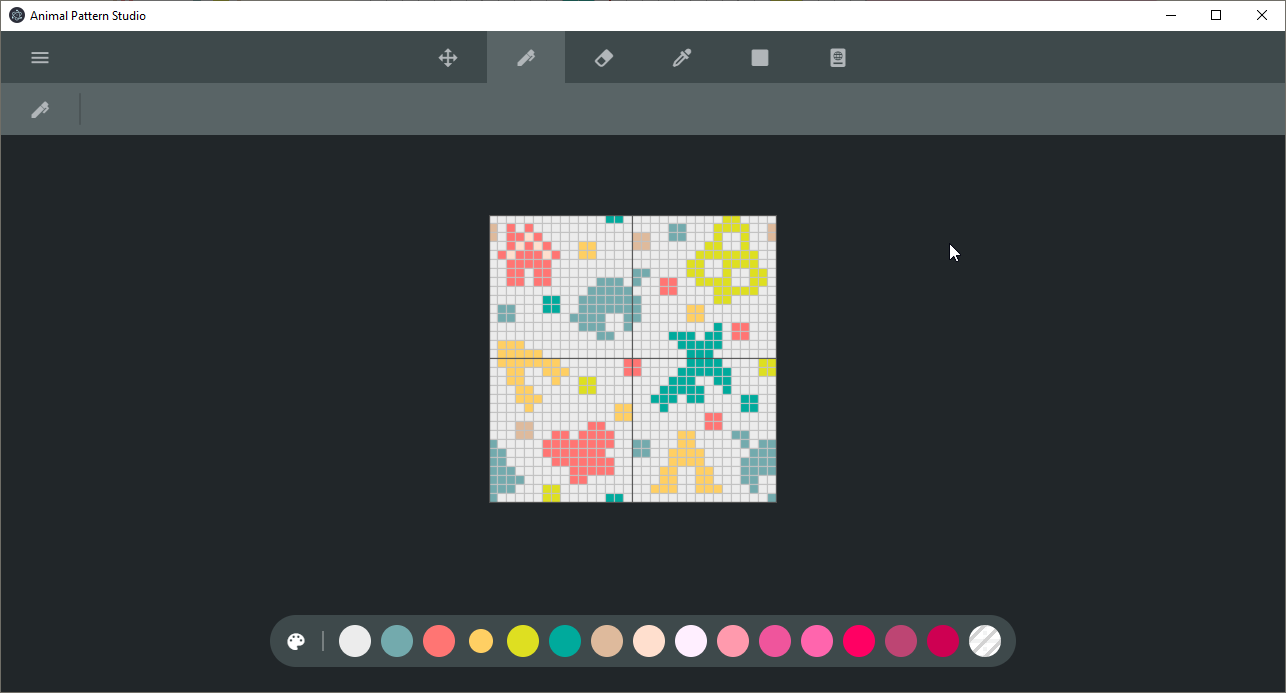
Task: Pick the dark crimson color swatch
Action: coord(943,641)
